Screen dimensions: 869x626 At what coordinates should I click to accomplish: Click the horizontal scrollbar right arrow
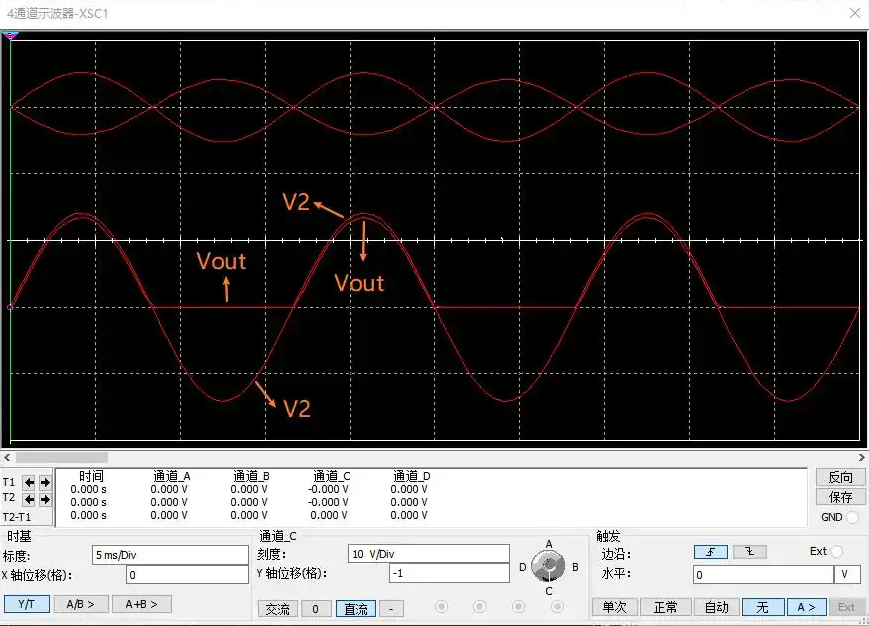click(x=861, y=458)
